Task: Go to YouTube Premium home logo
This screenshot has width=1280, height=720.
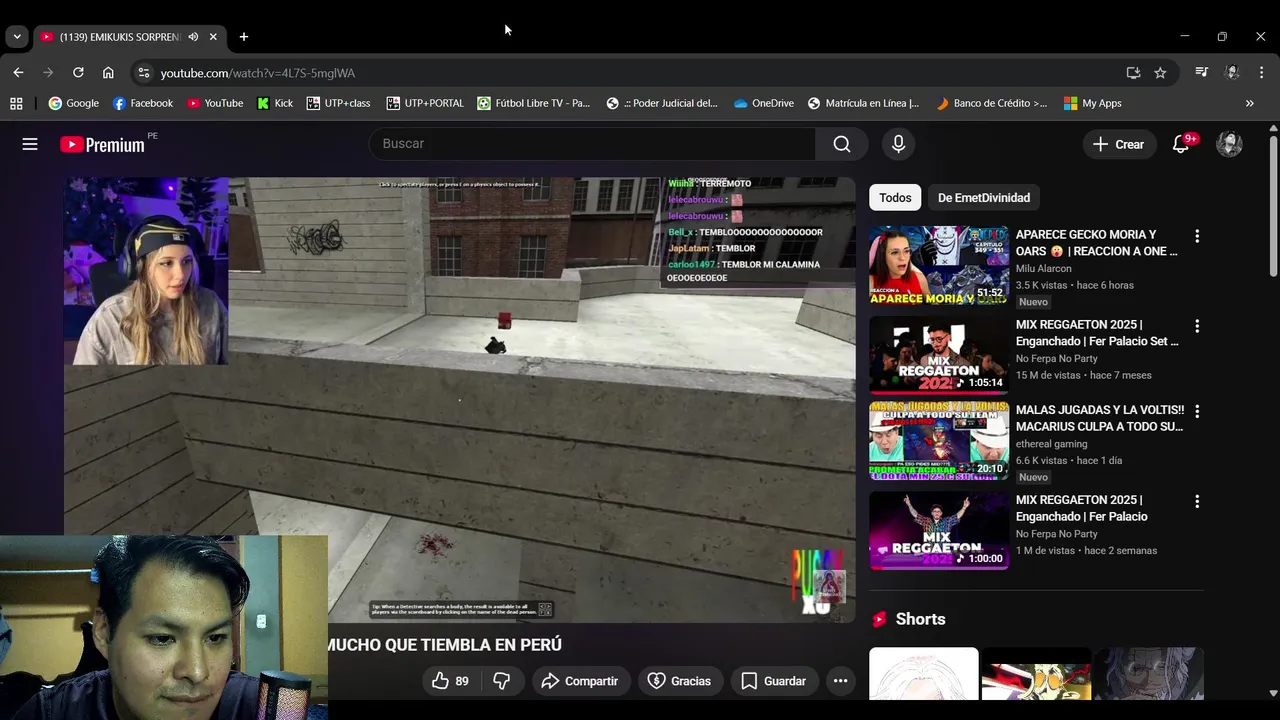Action: click(102, 144)
